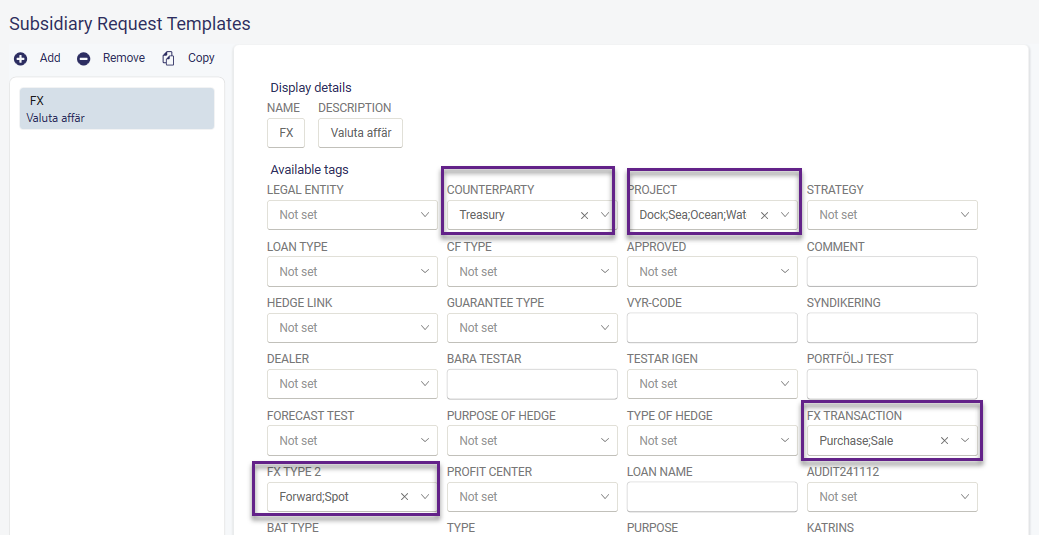The width and height of the screenshot is (1039, 535).
Task: Select the FX Valuta affär template
Action: pos(117,109)
